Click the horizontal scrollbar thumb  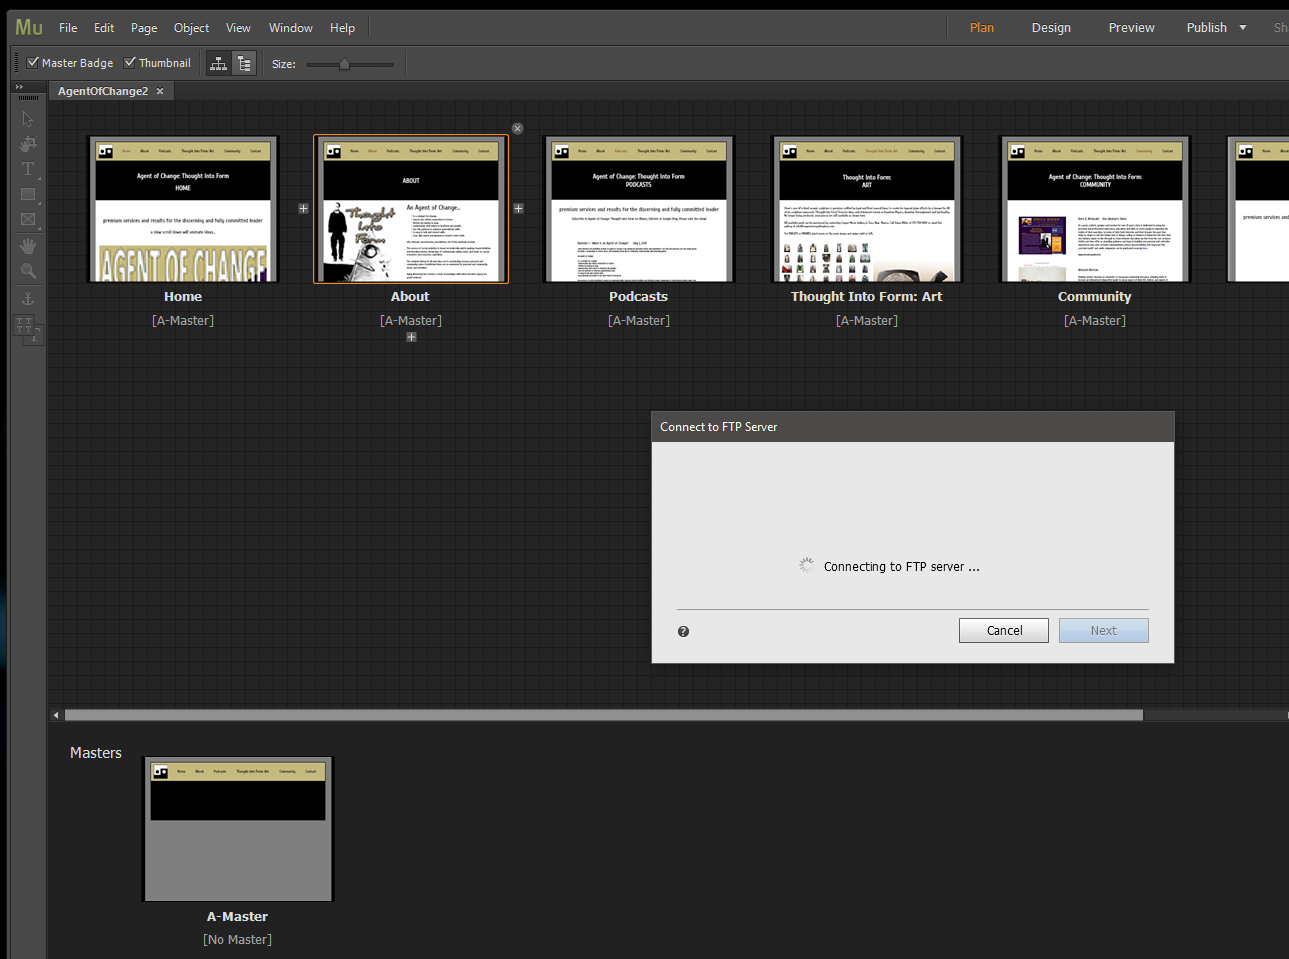[x=603, y=715]
